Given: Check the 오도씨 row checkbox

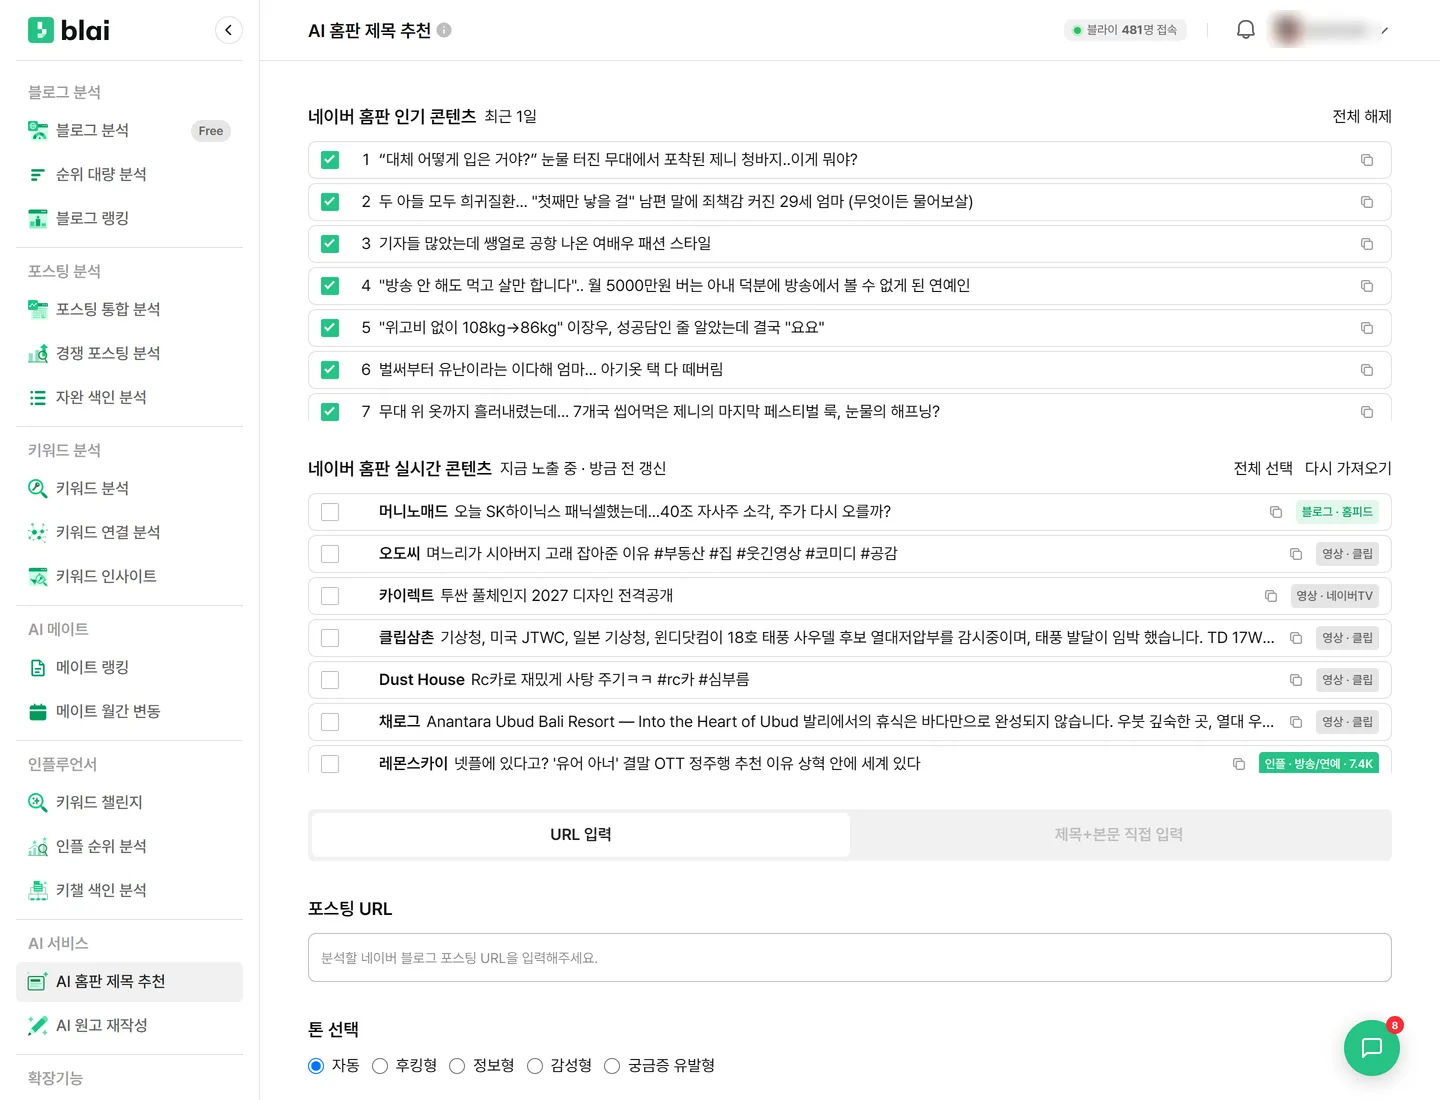Looking at the screenshot, I should (330, 554).
